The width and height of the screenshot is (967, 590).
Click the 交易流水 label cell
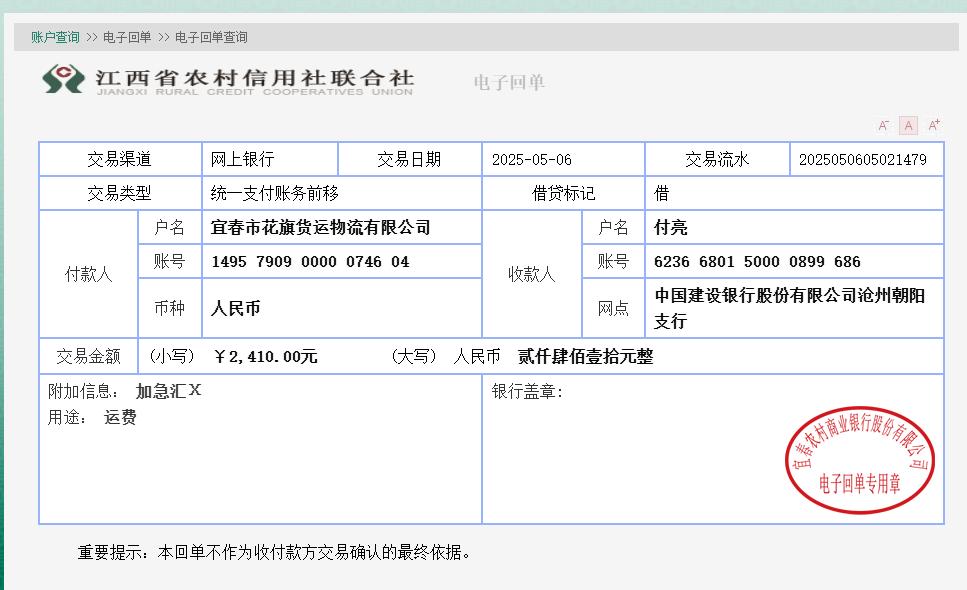click(717, 160)
